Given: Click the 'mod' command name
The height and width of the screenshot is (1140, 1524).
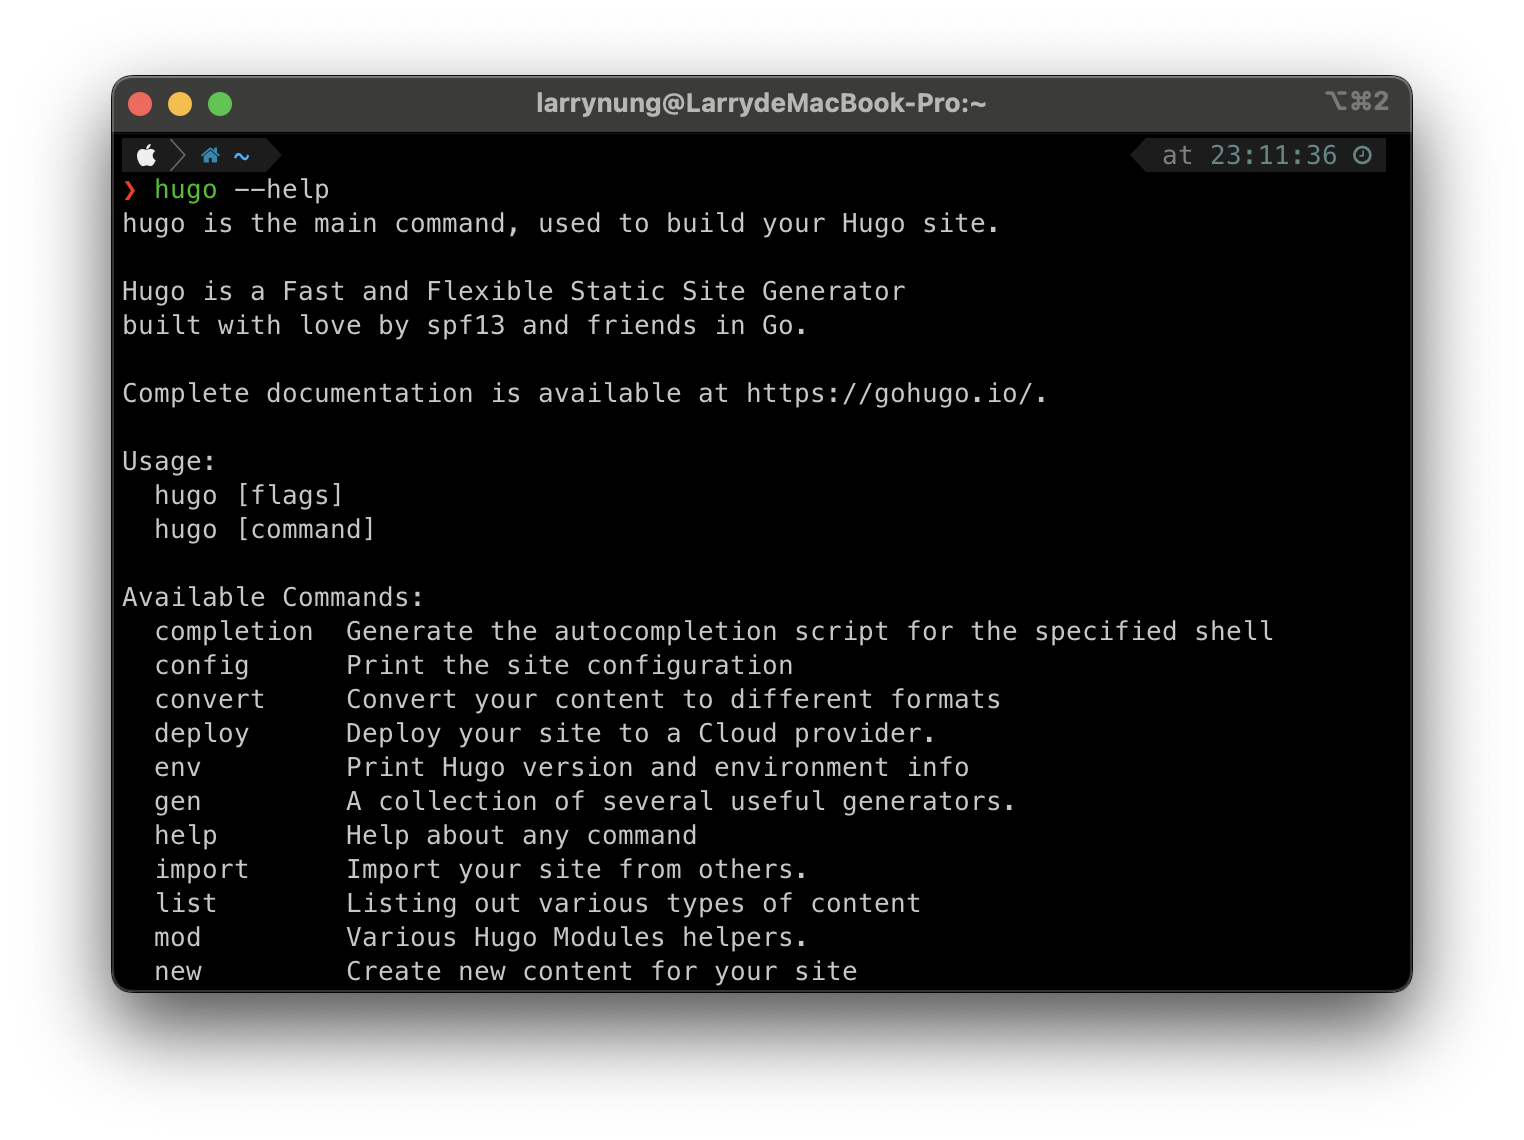Looking at the screenshot, I should tap(178, 938).
